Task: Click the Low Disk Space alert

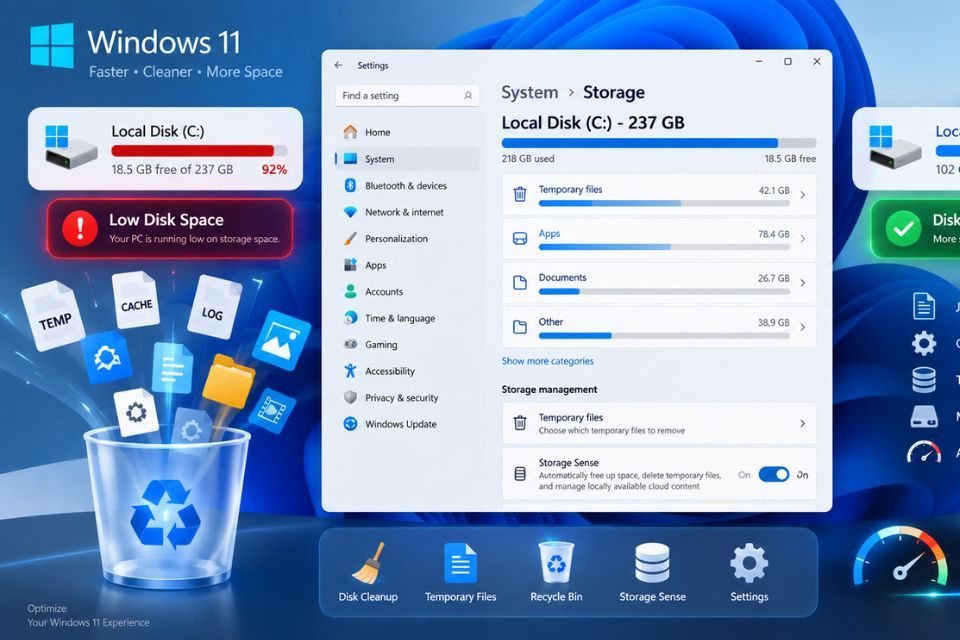Action: click(170, 228)
